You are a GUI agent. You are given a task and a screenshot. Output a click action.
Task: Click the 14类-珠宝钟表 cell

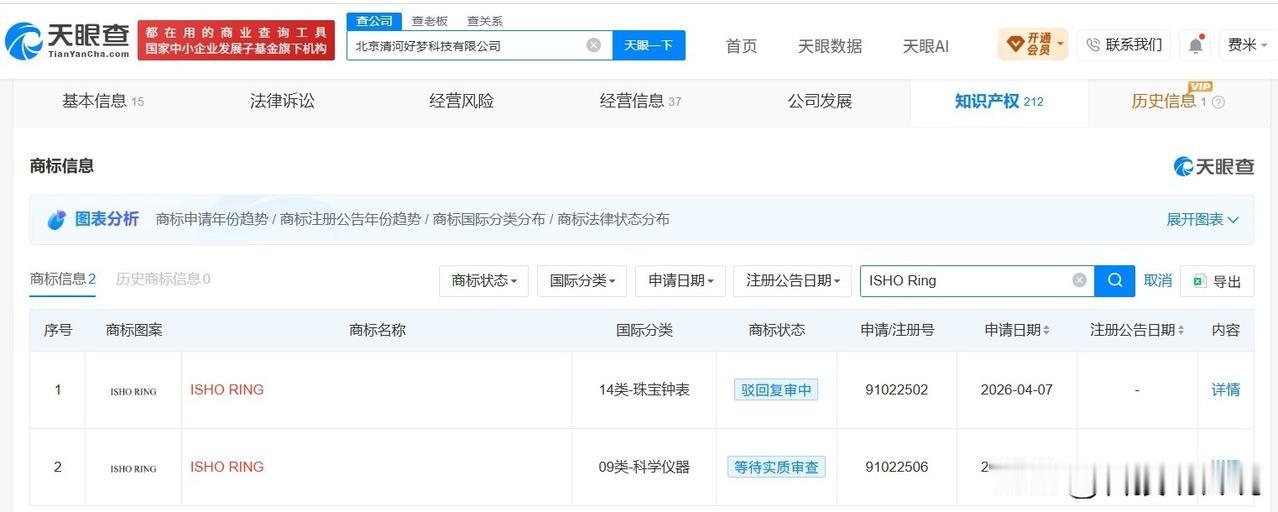[x=644, y=390]
